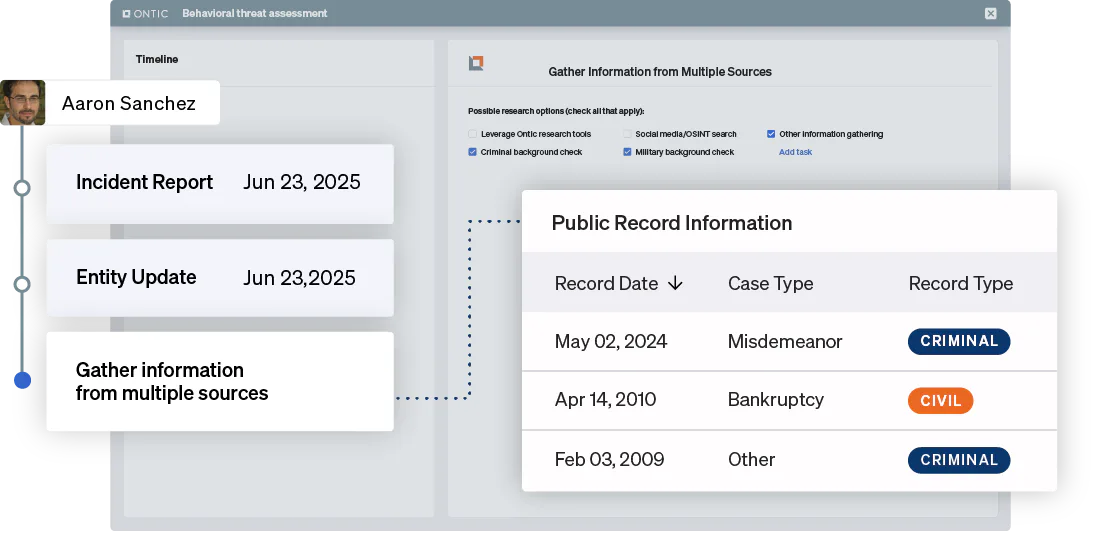Viewport: 1100px width, 534px height.
Task: Close the Behavioral threat assessment window
Action: pyautogui.click(x=990, y=13)
